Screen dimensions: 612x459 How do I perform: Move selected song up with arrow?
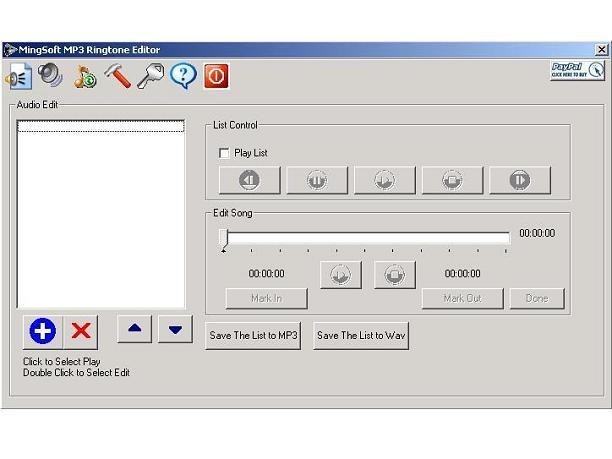coord(135,329)
